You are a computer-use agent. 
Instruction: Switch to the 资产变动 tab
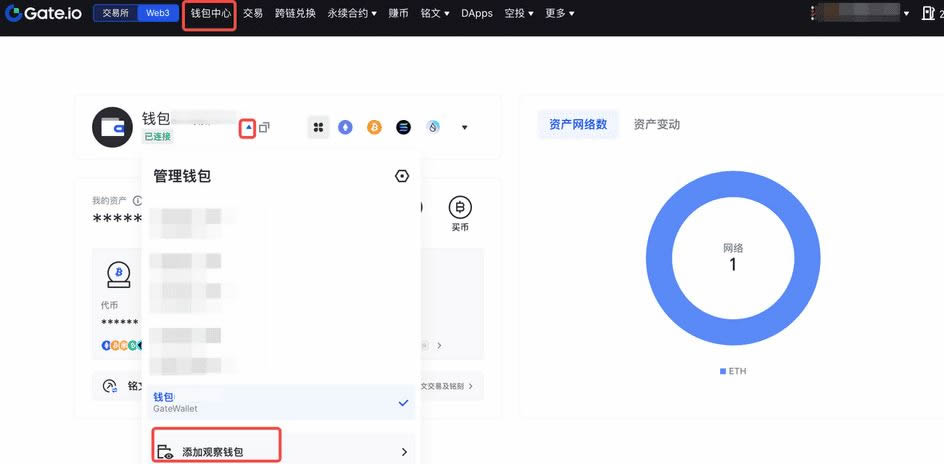tap(656, 124)
